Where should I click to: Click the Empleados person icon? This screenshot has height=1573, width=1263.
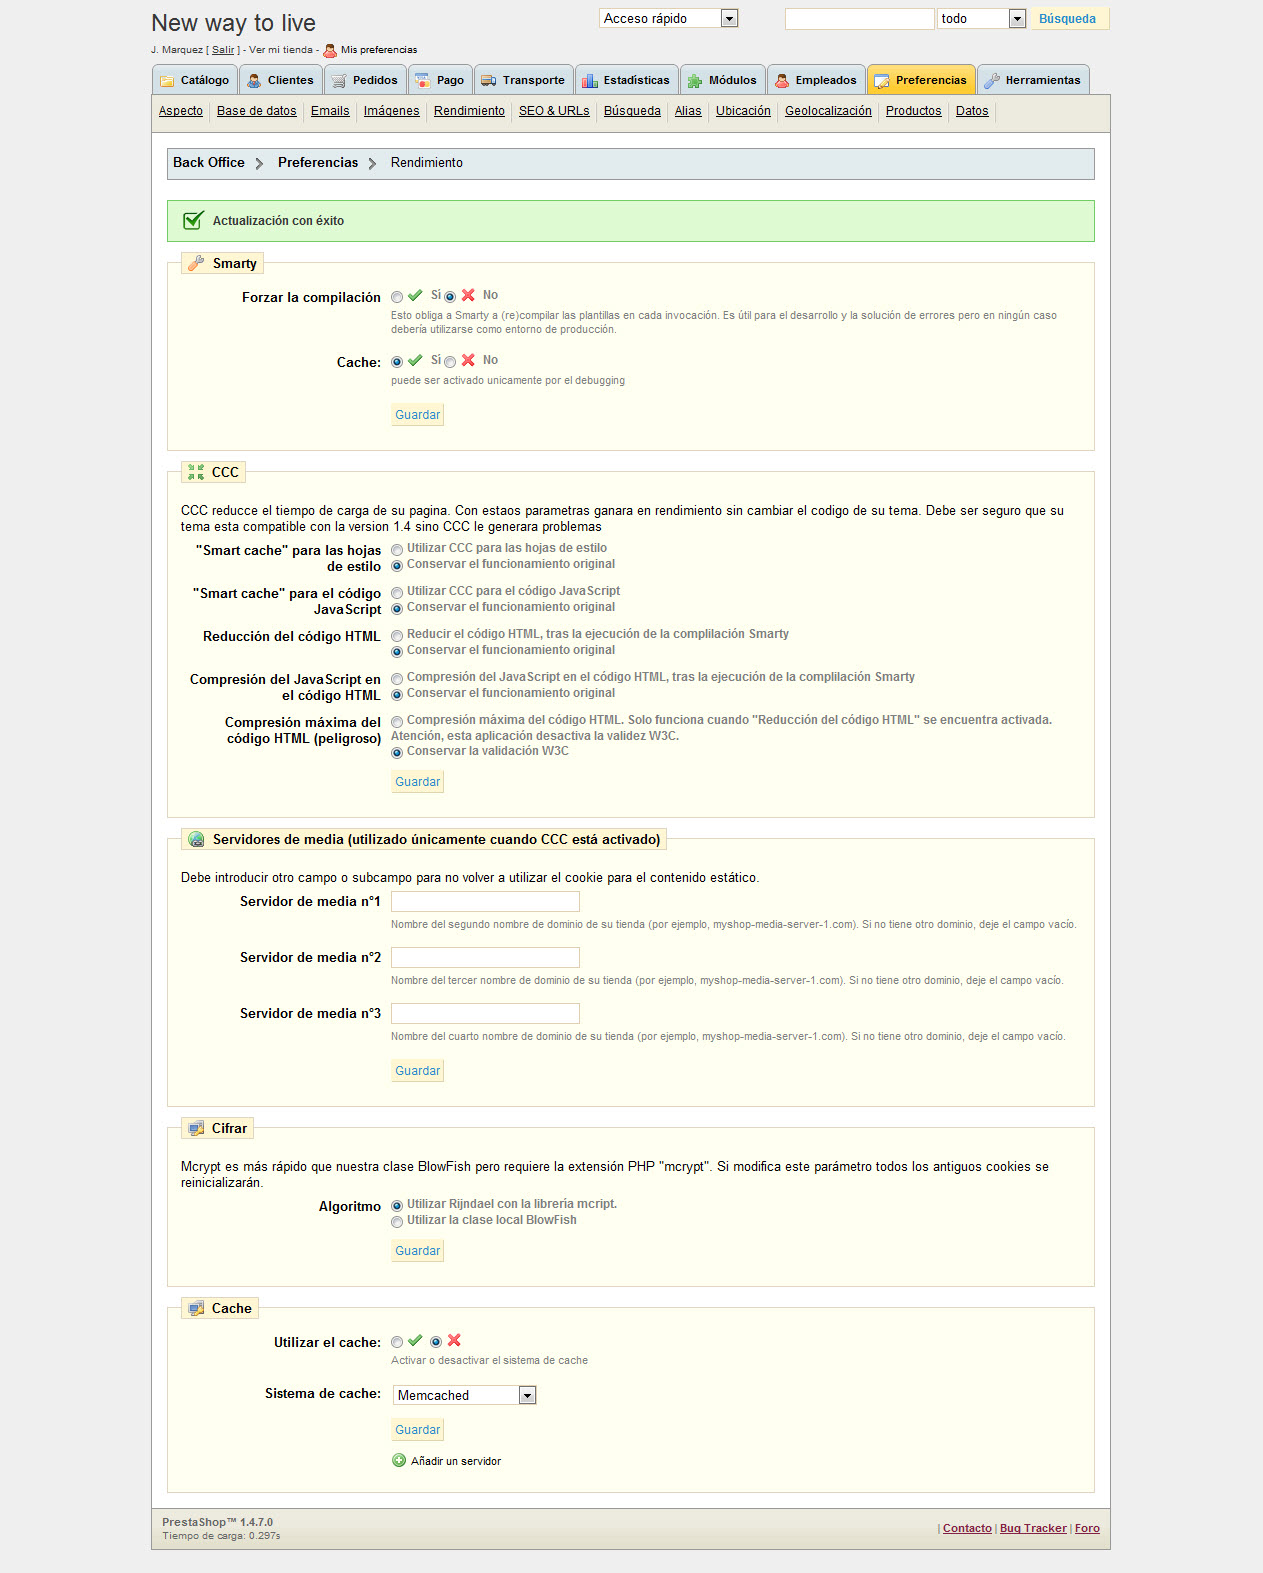click(782, 81)
